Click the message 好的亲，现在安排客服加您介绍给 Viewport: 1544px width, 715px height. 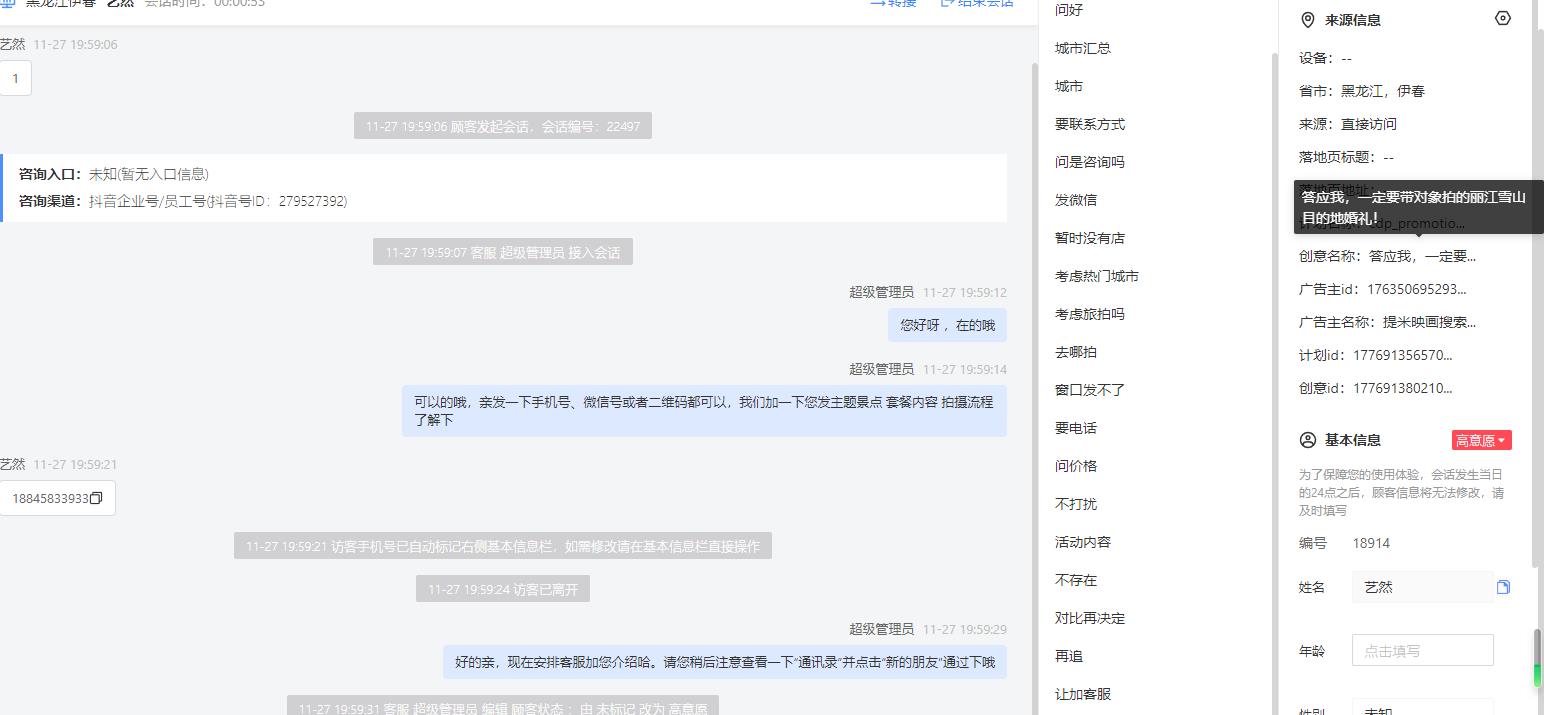click(x=725, y=662)
